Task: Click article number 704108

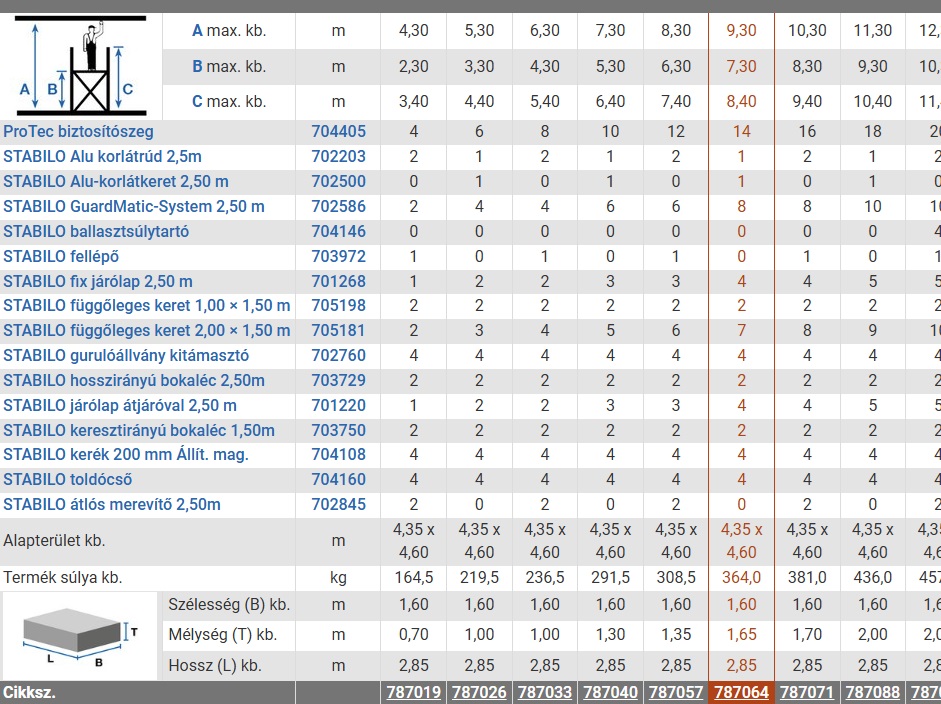Action: point(338,454)
